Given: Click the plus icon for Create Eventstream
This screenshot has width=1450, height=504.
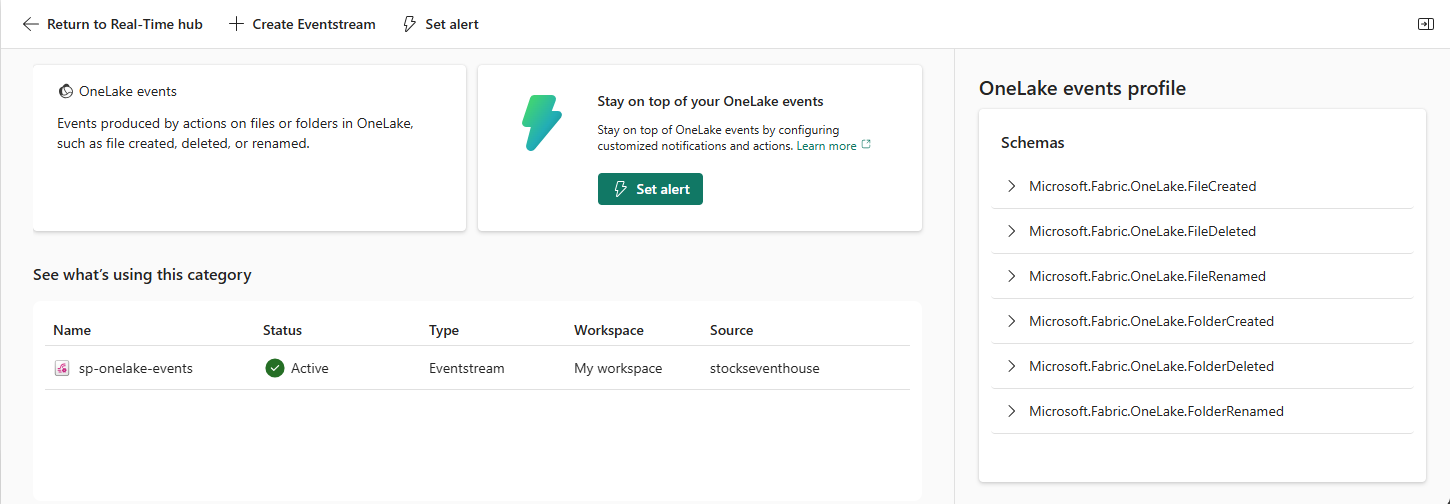Looking at the screenshot, I should pos(236,24).
